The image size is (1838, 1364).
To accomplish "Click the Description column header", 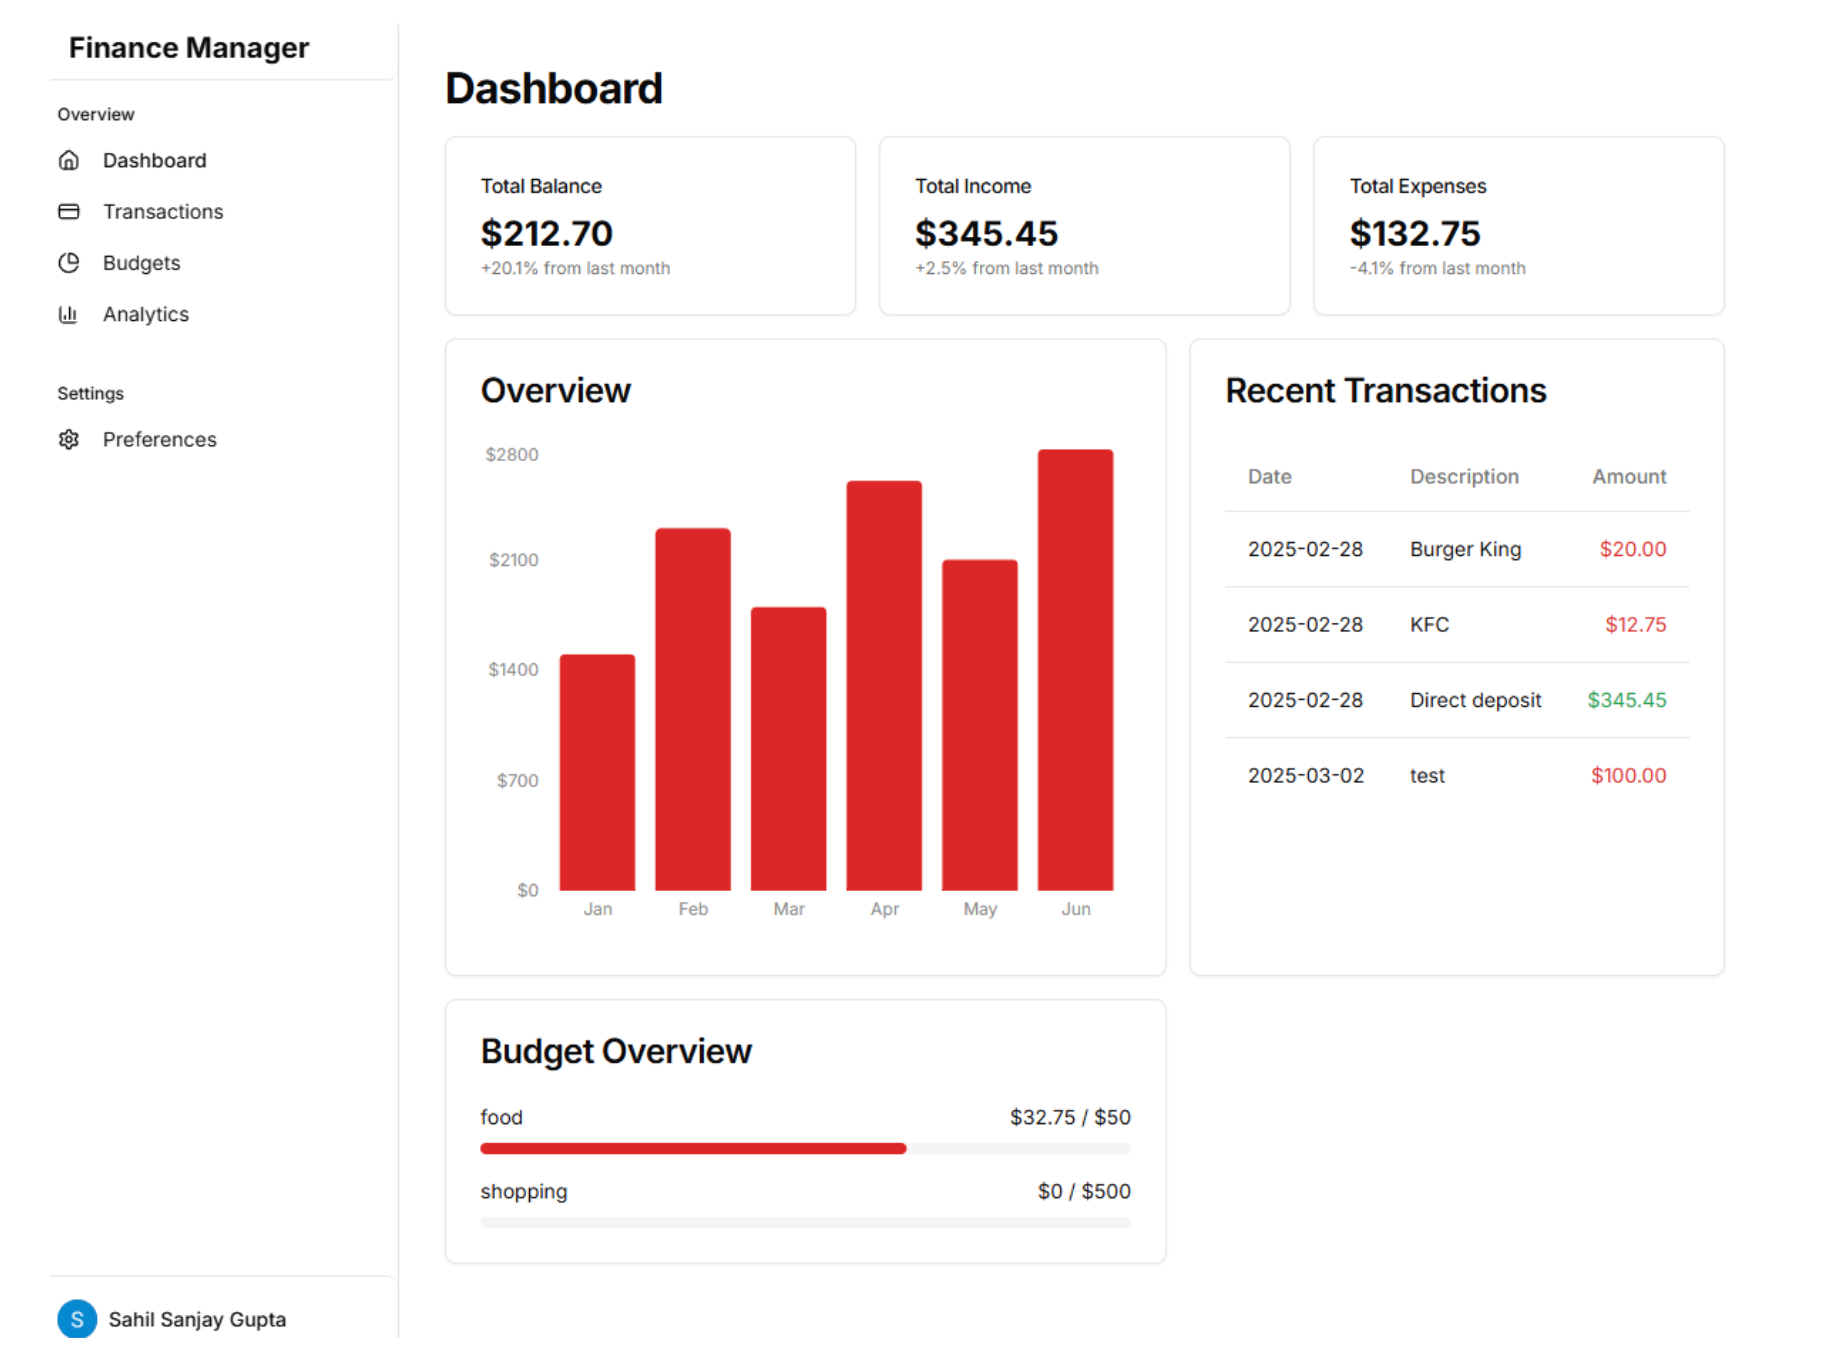I will click(x=1464, y=476).
